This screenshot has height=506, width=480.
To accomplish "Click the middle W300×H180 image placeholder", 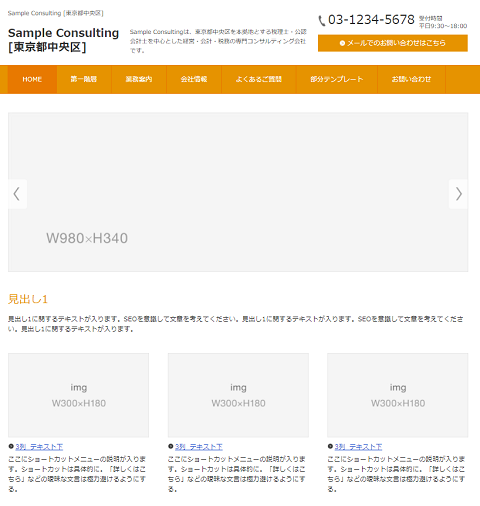I will pyautogui.click(x=238, y=395).
